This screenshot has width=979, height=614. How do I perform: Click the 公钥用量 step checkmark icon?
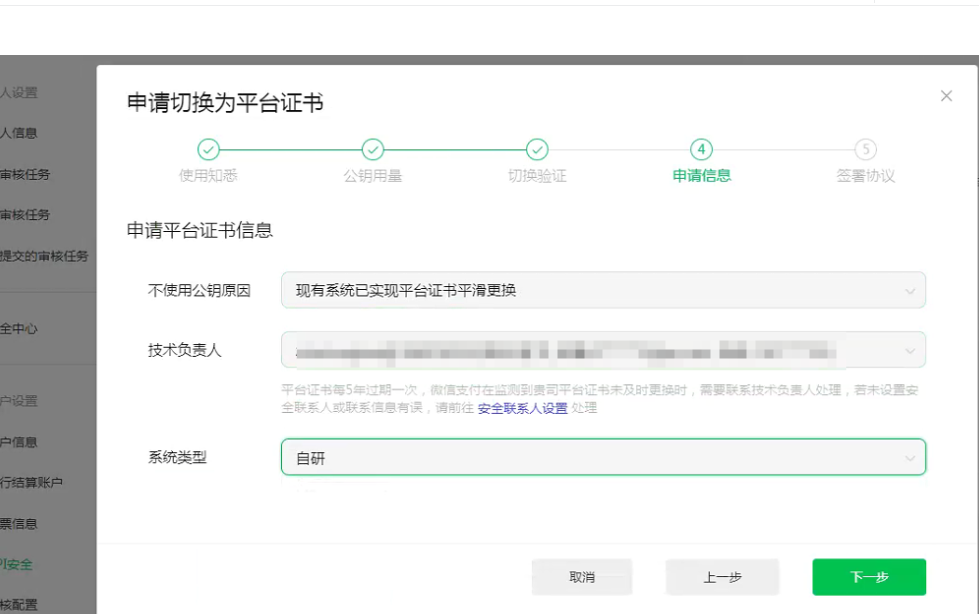tap(373, 149)
